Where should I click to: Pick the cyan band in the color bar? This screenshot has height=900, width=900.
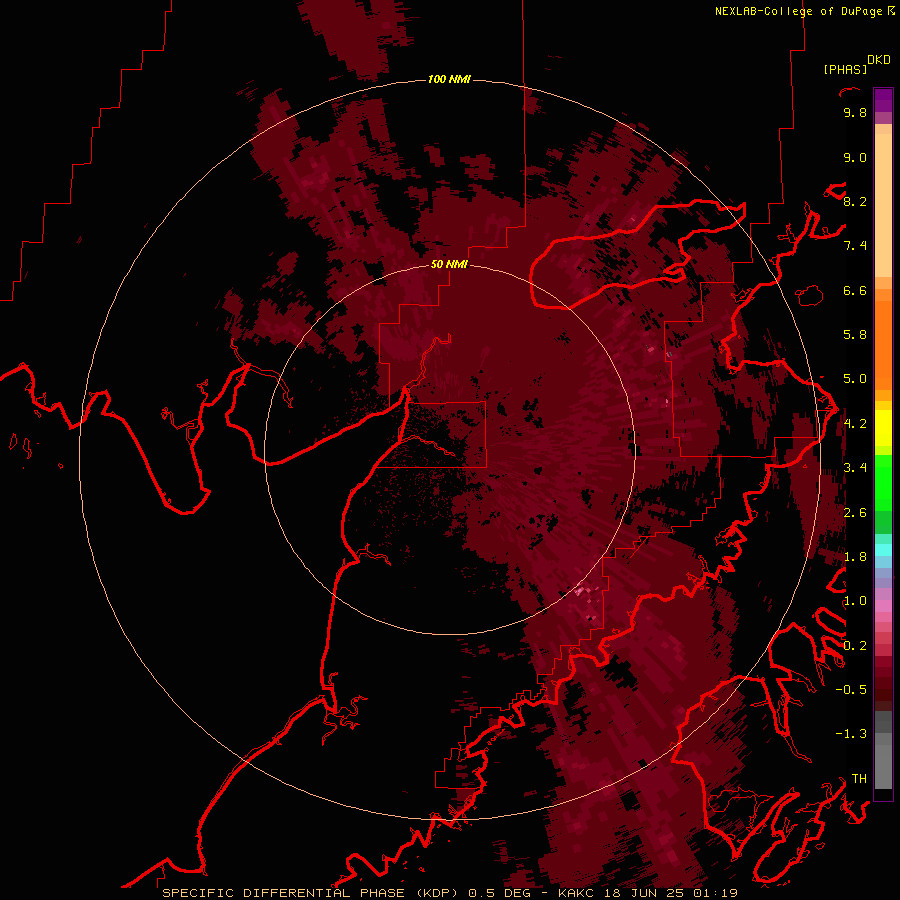[883, 550]
